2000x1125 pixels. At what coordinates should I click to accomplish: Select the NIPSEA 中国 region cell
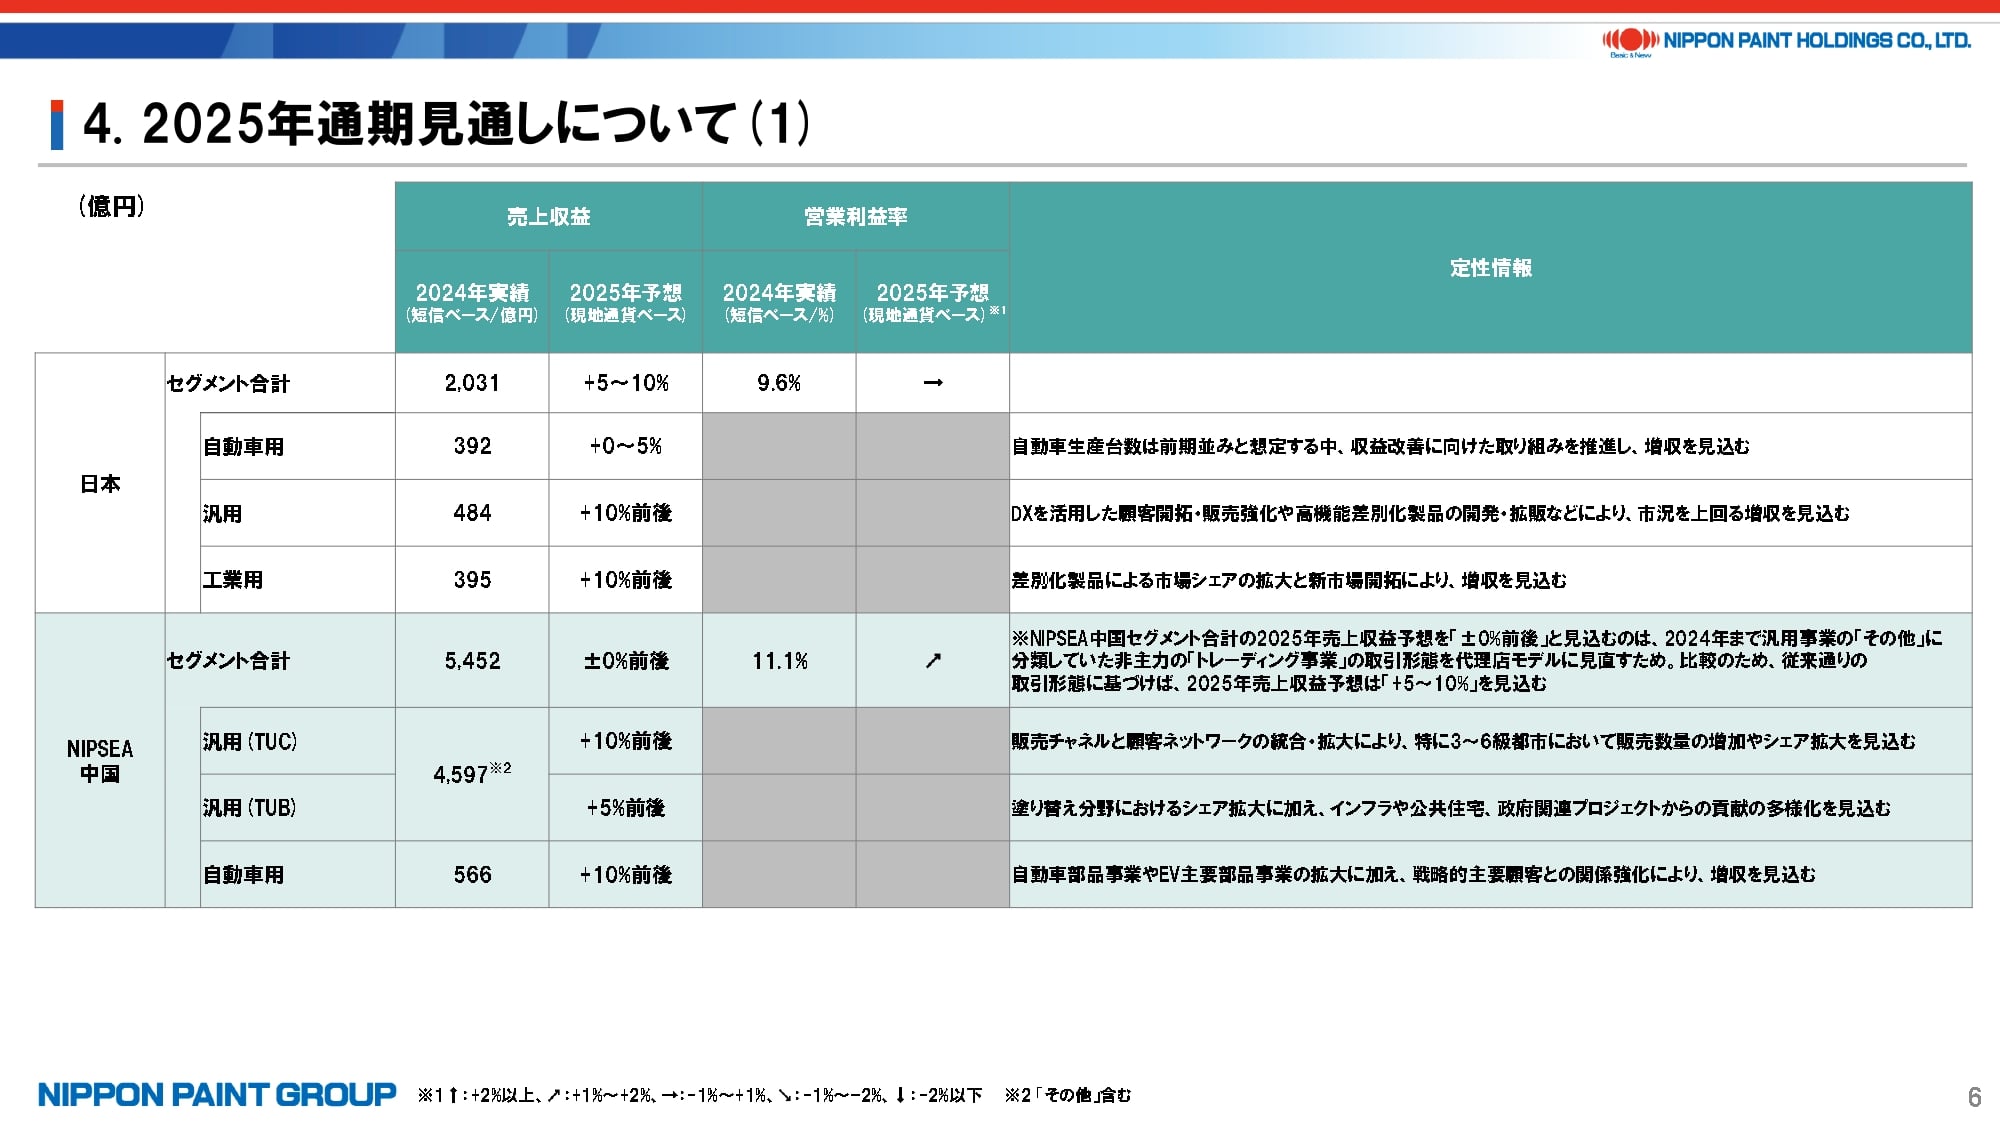tap(100, 761)
